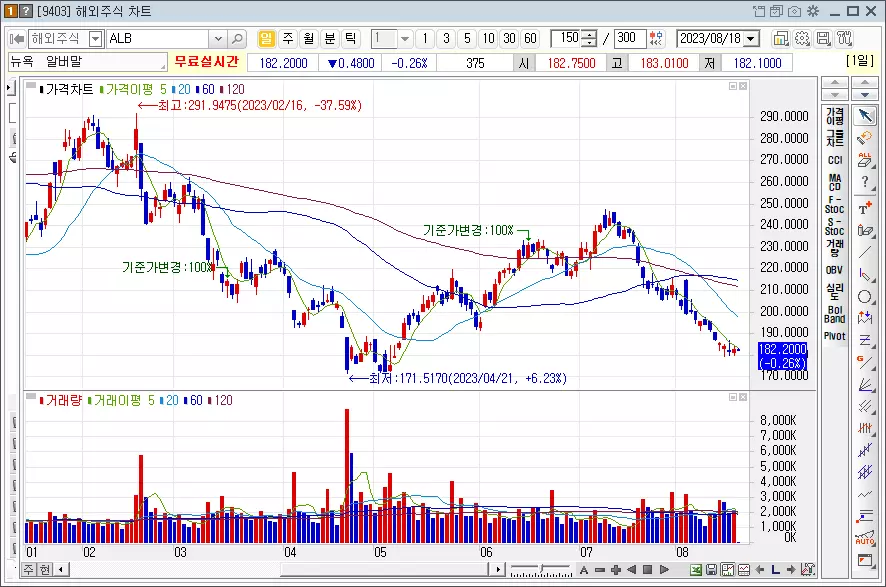This screenshot has height=587, width=886.
Task: Click the chart settings gear icon
Action: [802, 39]
